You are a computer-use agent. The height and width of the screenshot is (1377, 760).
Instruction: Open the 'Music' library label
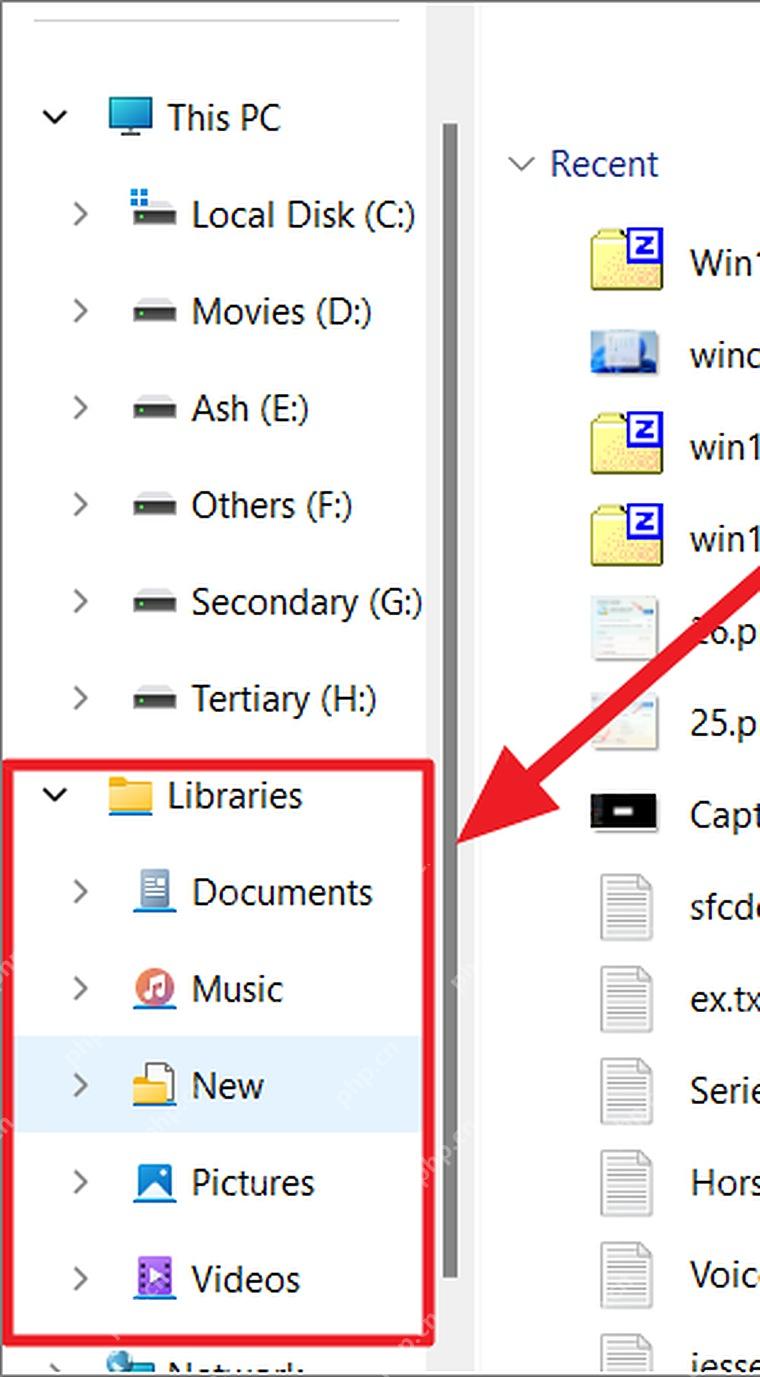click(x=237, y=989)
